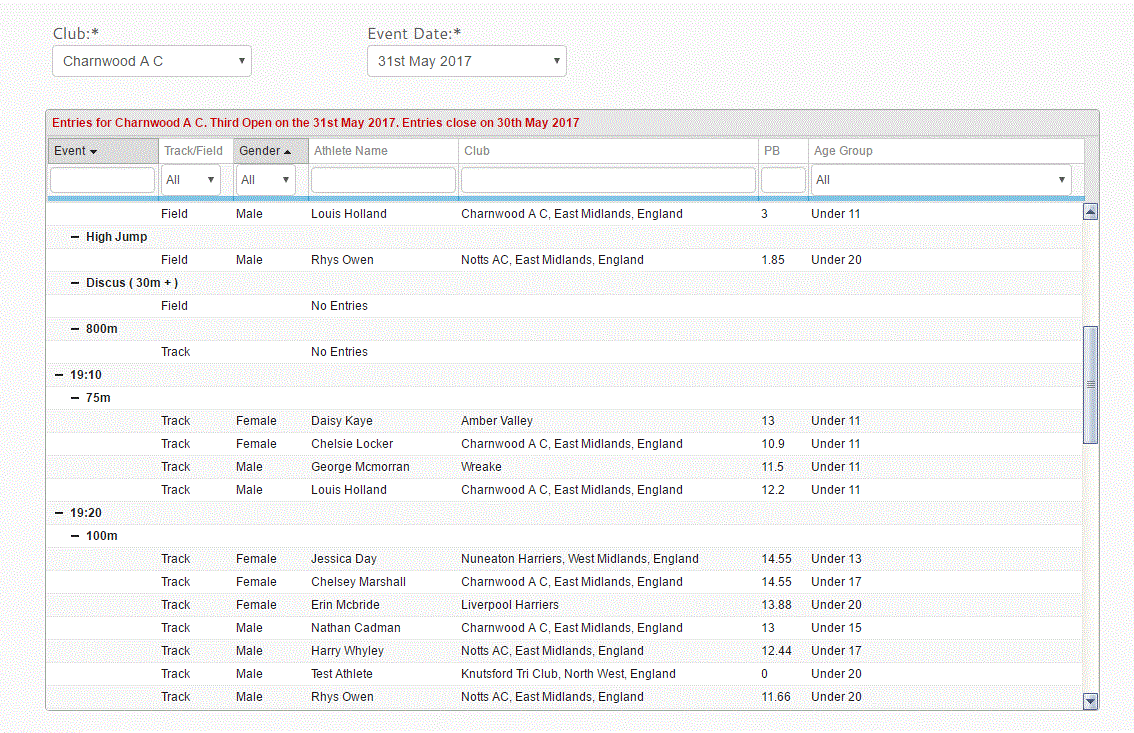Collapse the 75m event group
This screenshot has height=733, width=1134.
click(x=75, y=398)
